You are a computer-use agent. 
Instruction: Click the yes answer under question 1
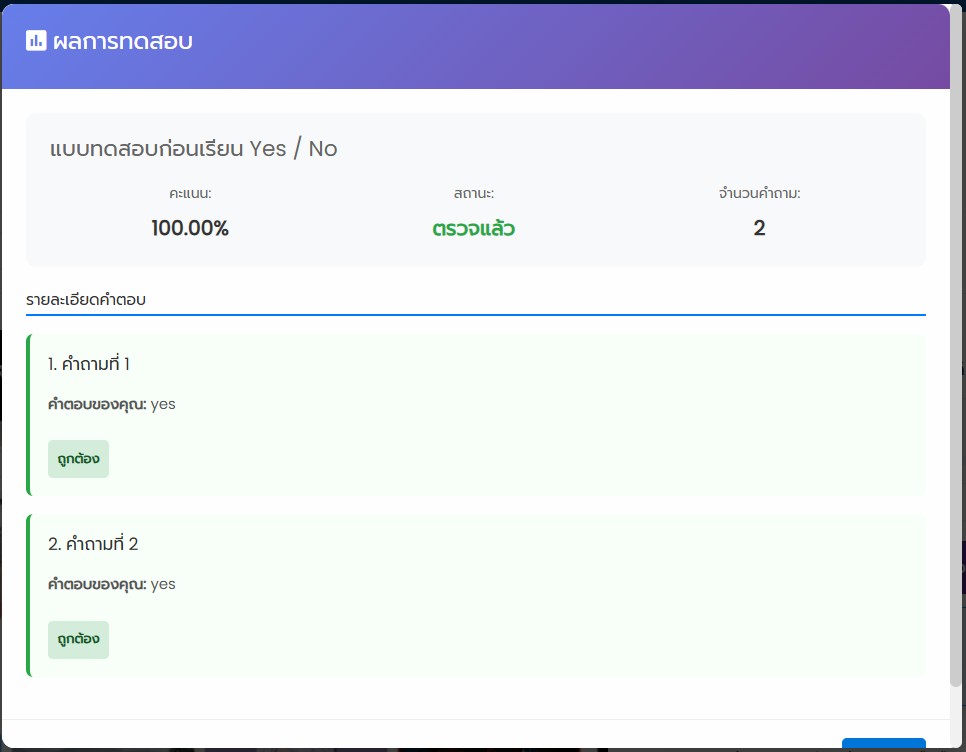[163, 404]
